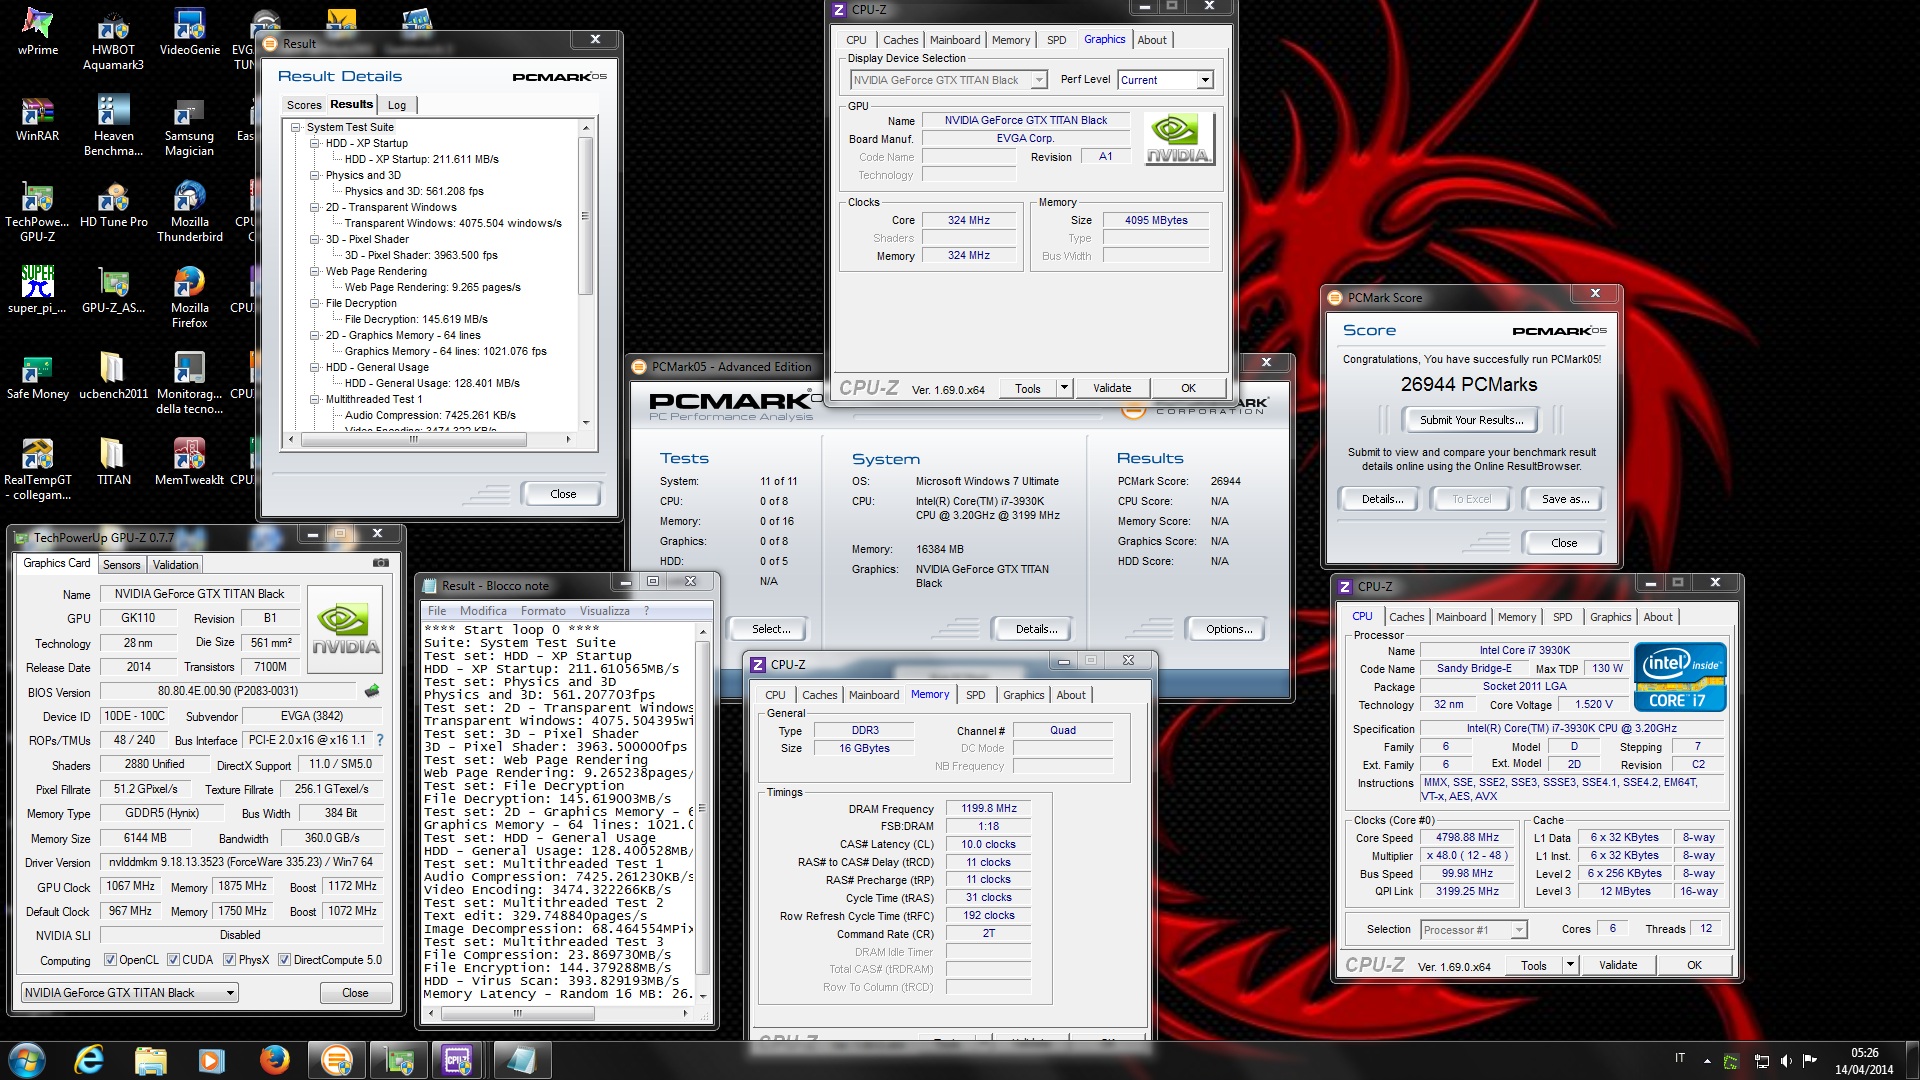Toggle the DirectCompute 5.0 checkbox
Viewport: 1920px width, 1080px height.
tap(284, 960)
